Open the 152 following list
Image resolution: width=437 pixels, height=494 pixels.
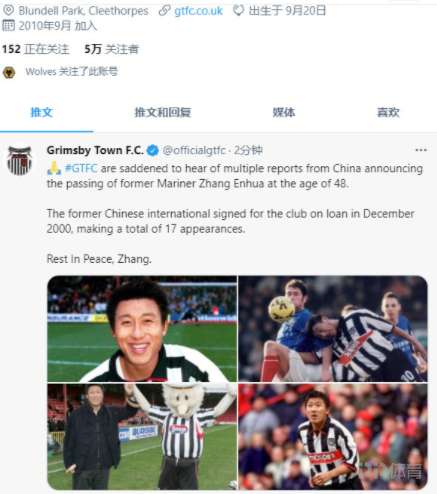[35, 49]
